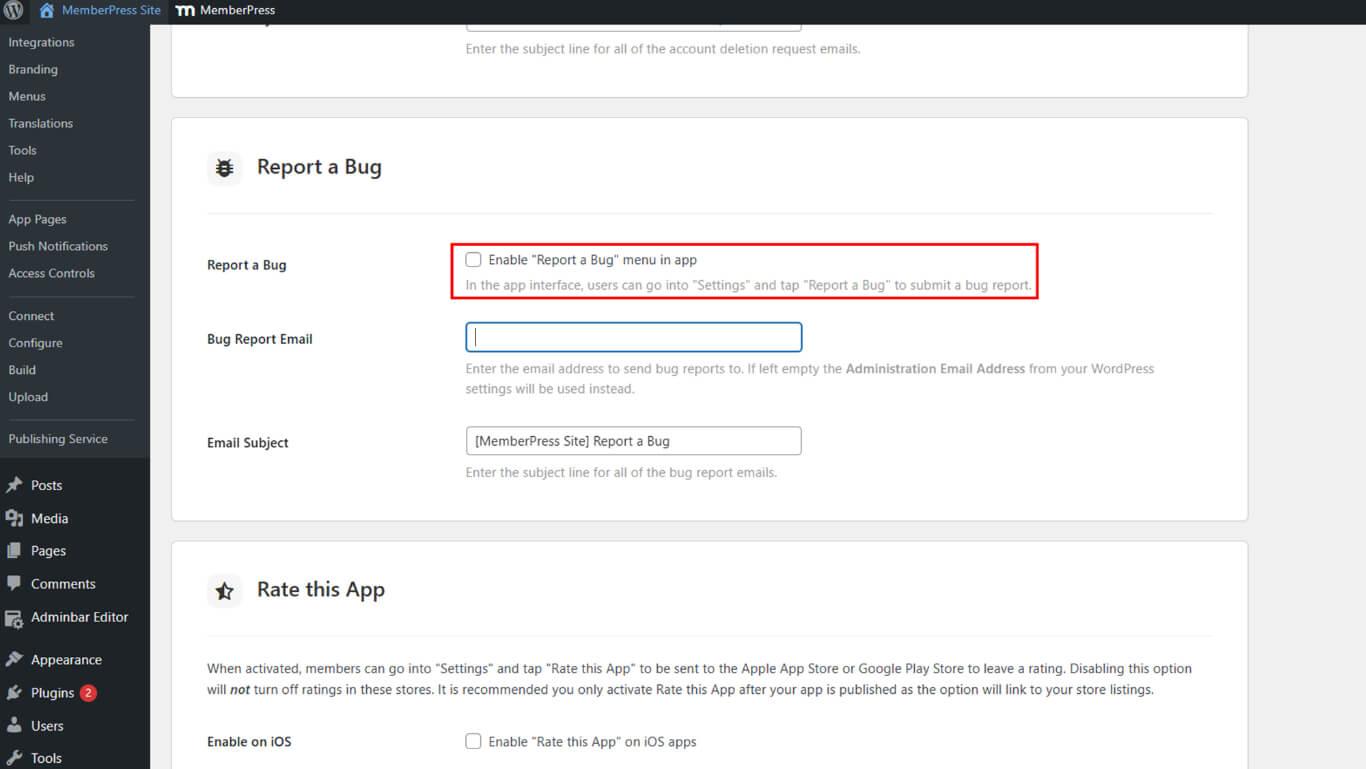Viewport: 1366px width, 769px height.
Task: Go to the Integrations submenu
Action: coord(41,42)
